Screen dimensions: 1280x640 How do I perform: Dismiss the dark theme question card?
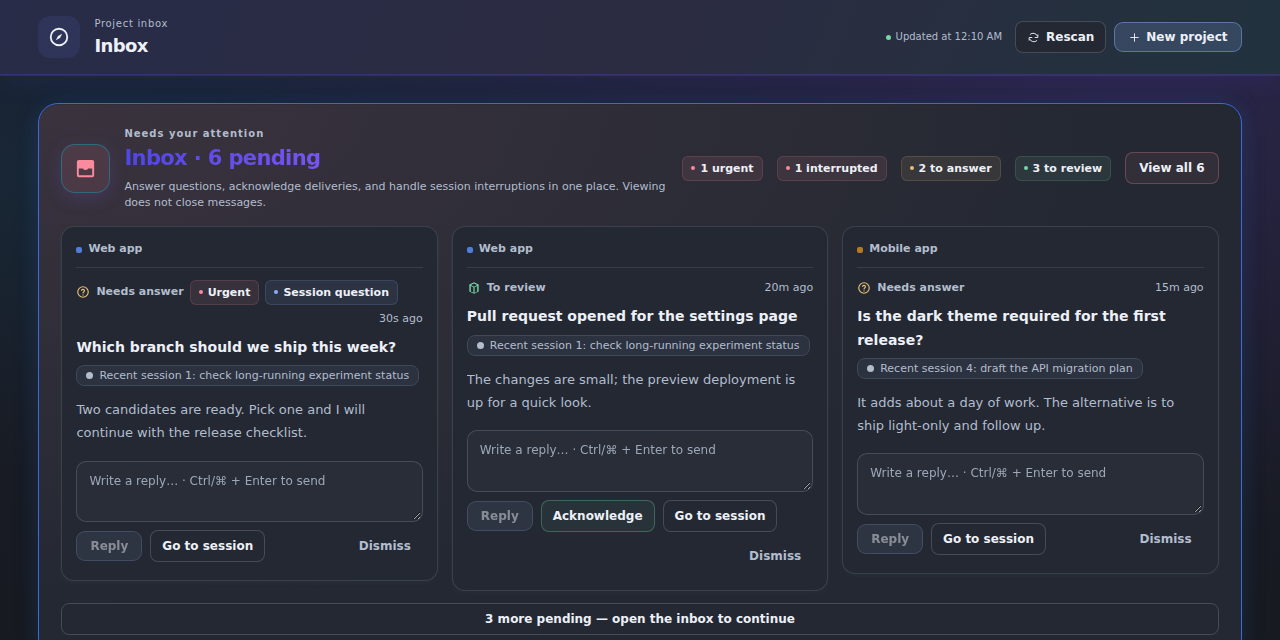tap(1166, 539)
